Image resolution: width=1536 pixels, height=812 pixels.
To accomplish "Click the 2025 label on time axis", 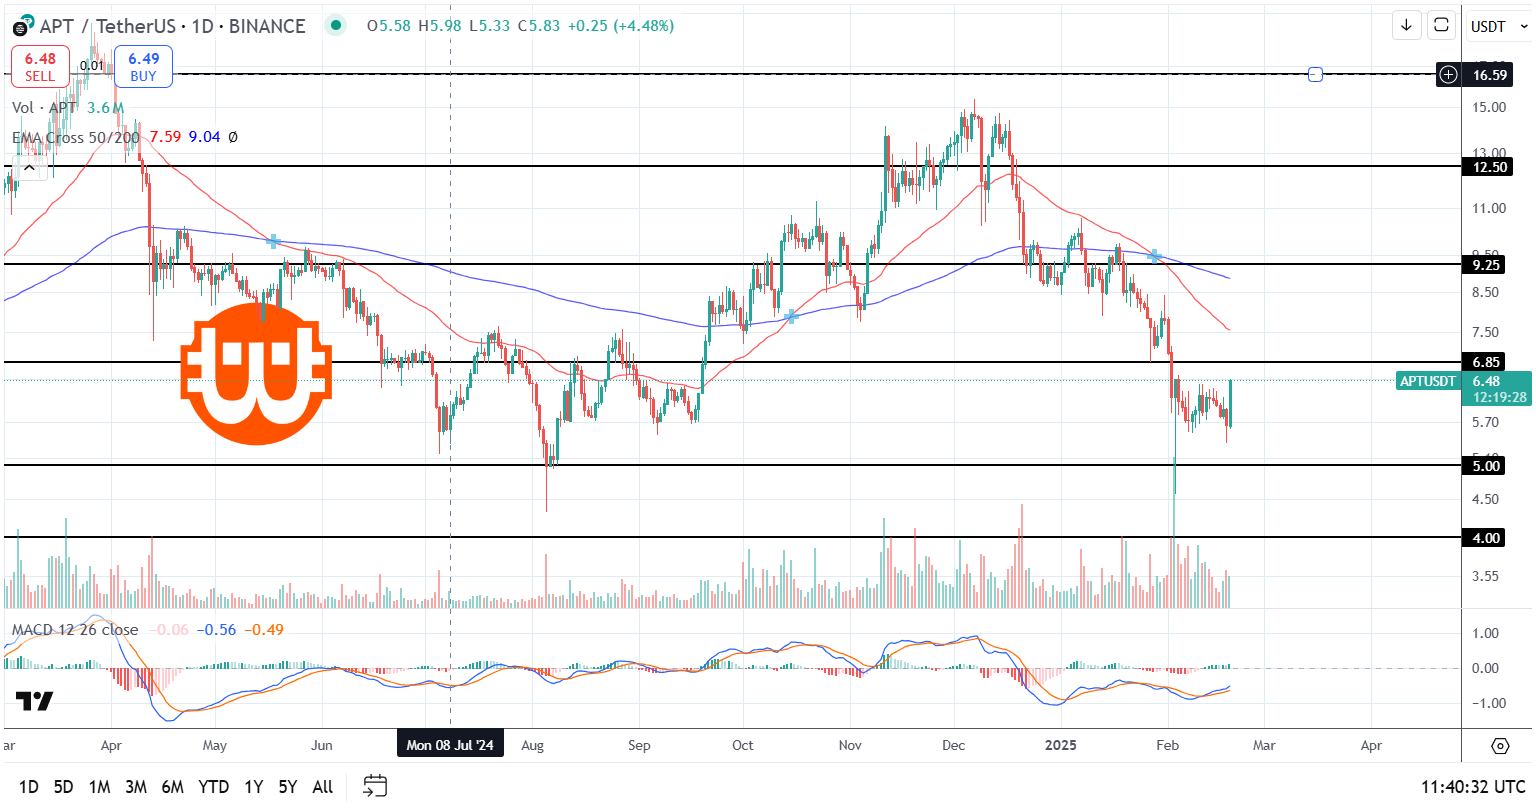I will [1060, 745].
